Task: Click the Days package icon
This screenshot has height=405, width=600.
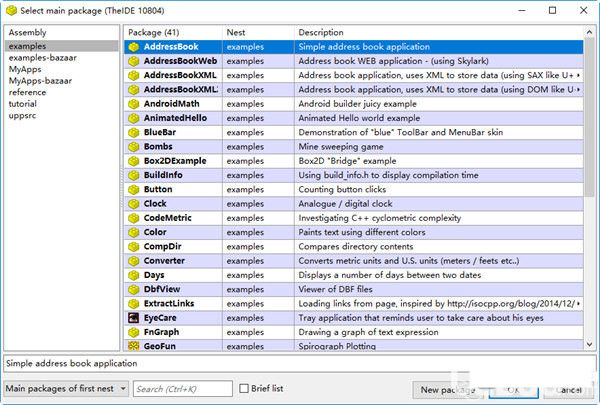Action: pos(134,275)
